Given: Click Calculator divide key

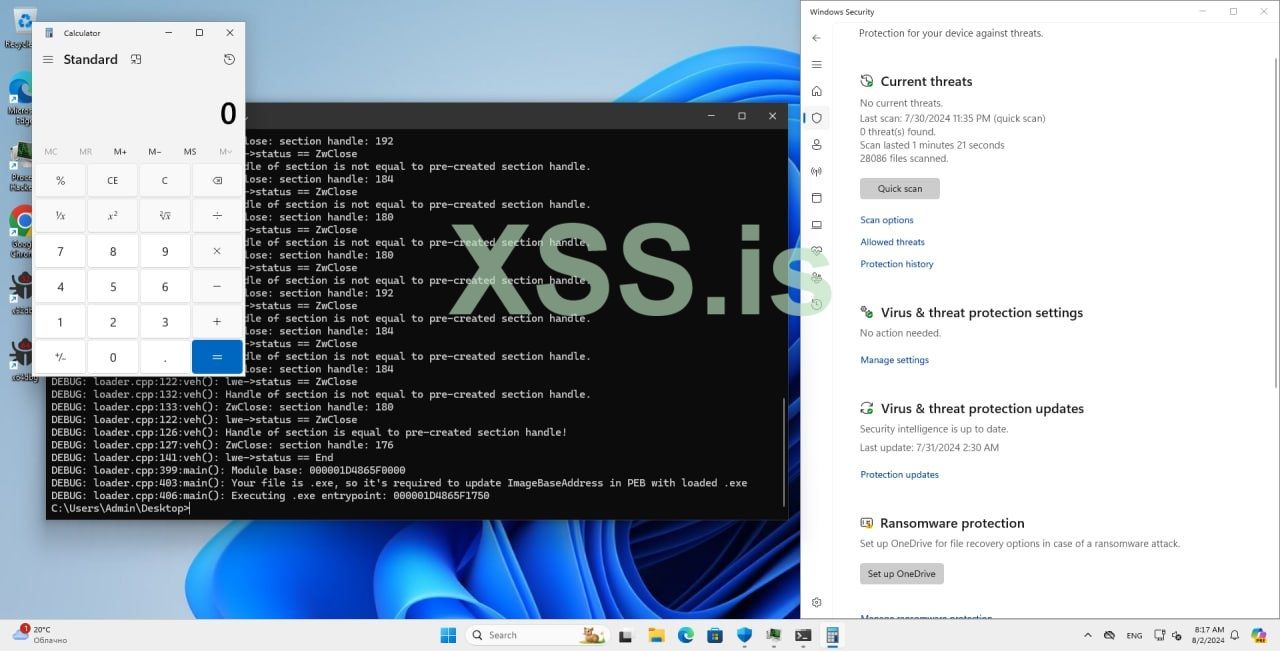Looking at the screenshot, I should click(x=217, y=216).
